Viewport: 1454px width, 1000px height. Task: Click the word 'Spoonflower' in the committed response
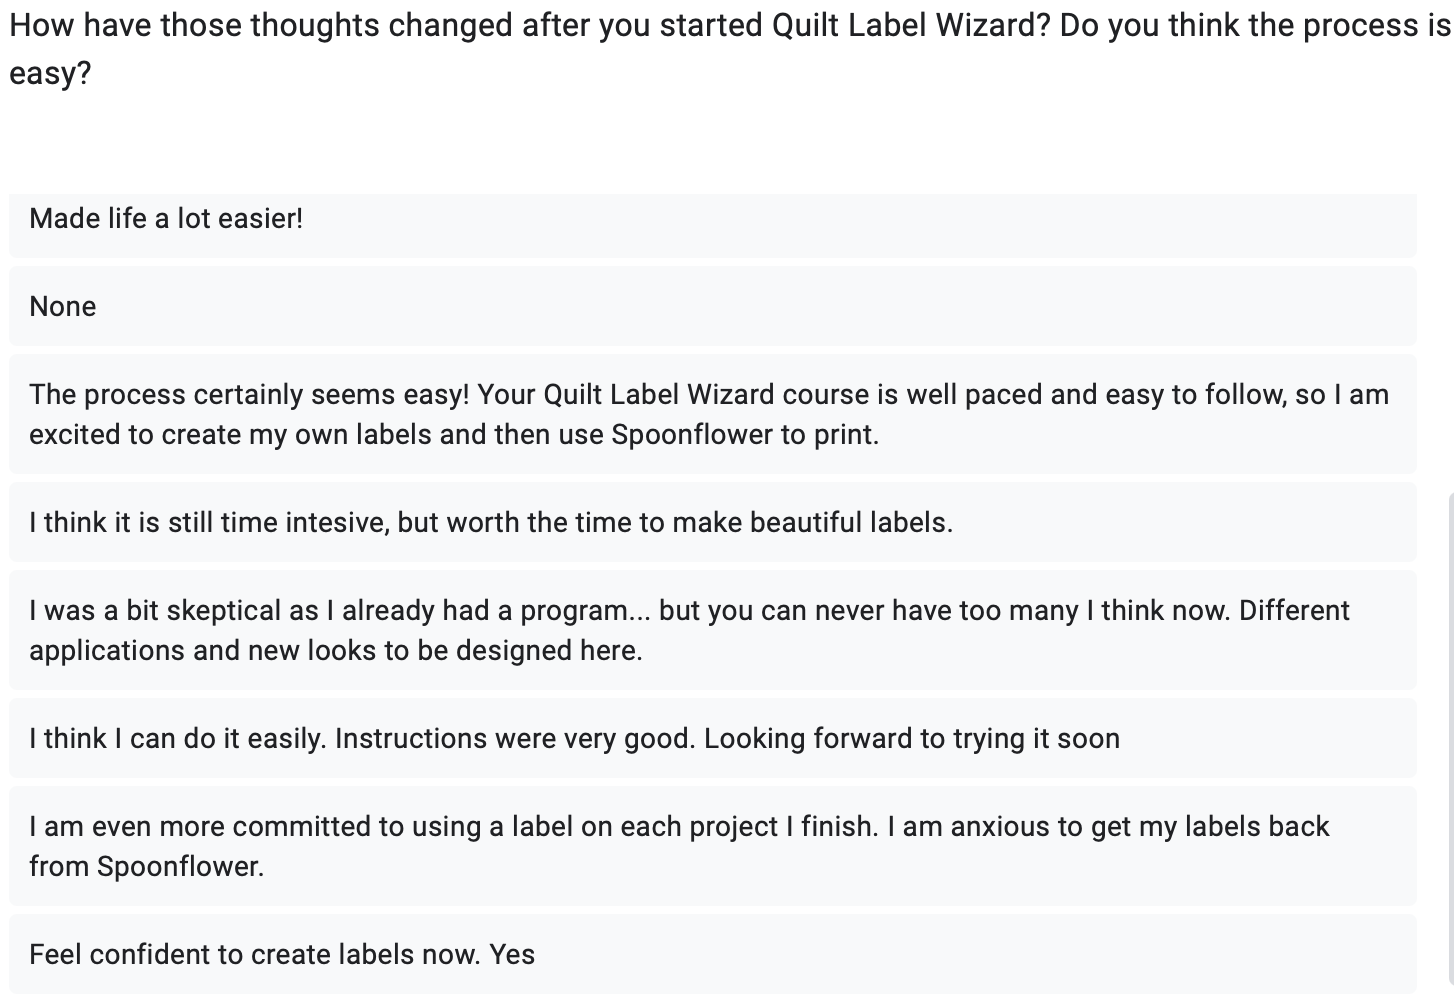point(180,866)
